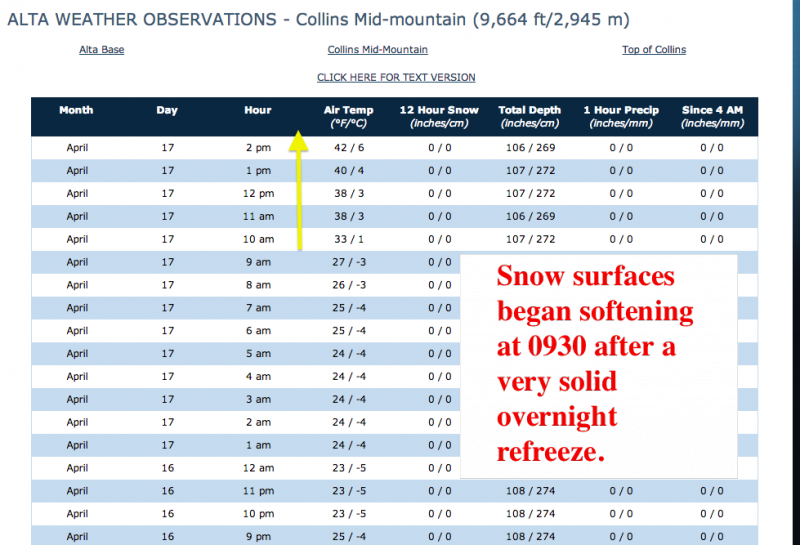Click the 6 am hour cell
The image size is (800, 545).
(x=258, y=331)
